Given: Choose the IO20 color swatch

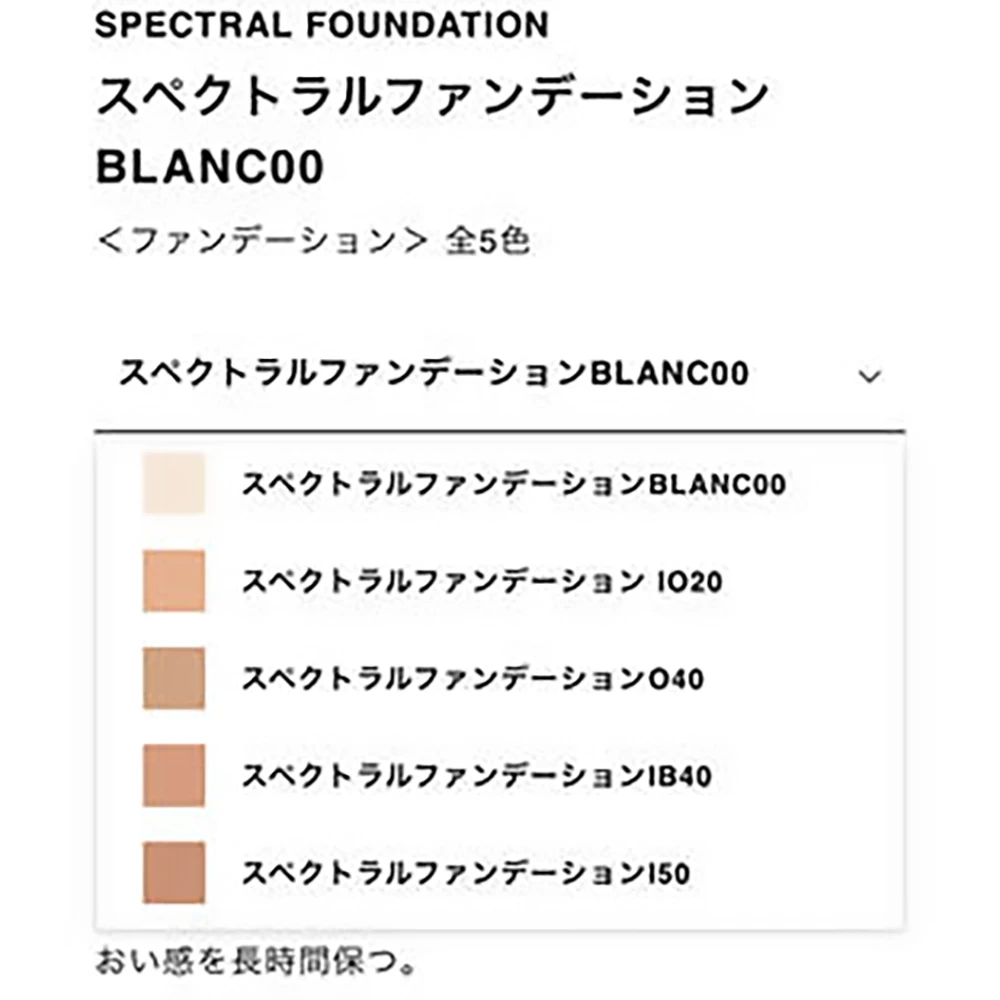Looking at the screenshot, I should pyautogui.click(x=173, y=581).
